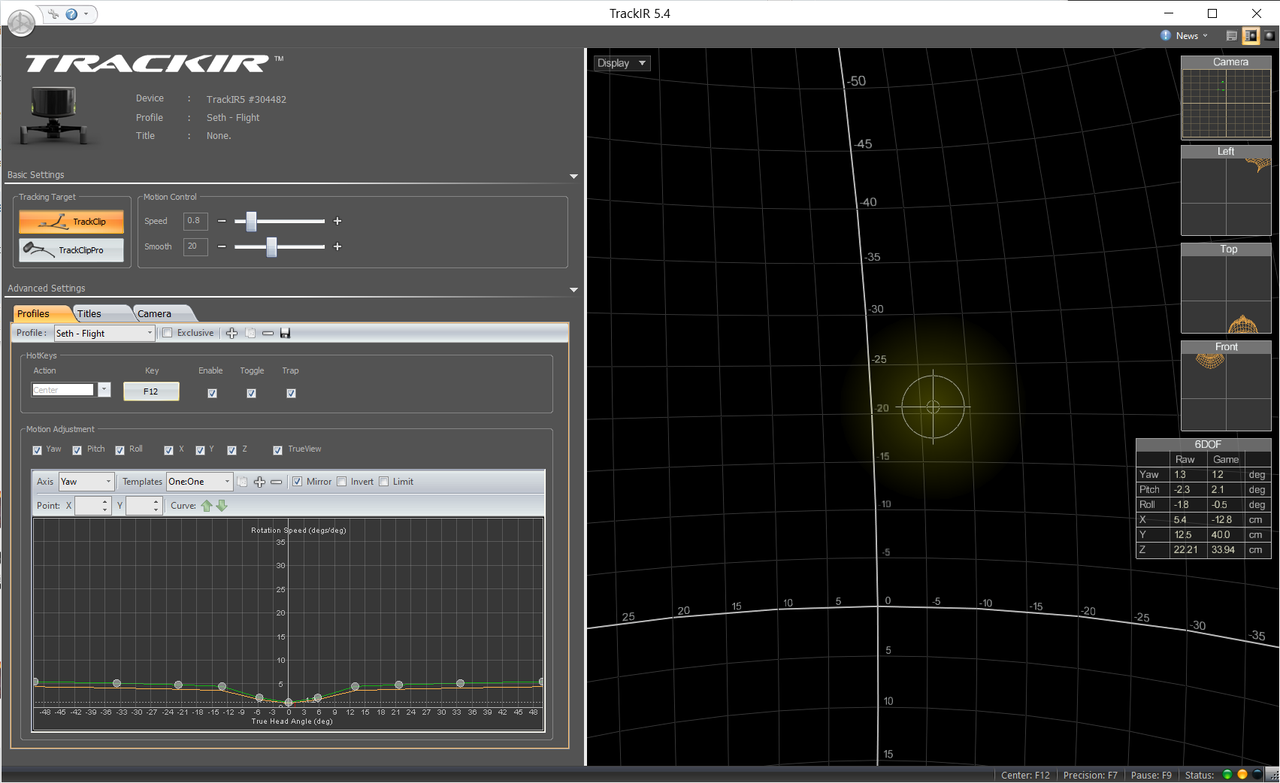The height and width of the screenshot is (783, 1280).
Task: Click the Point Y stepper field
Action: coord(144,506)
